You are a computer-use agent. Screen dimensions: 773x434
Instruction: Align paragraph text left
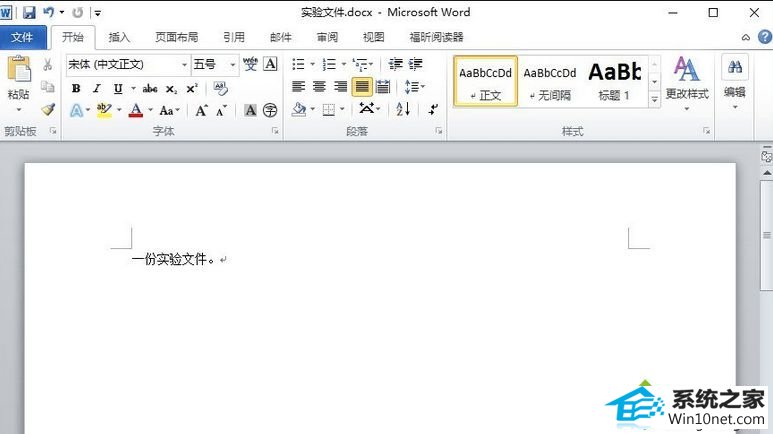coord(298,87)
